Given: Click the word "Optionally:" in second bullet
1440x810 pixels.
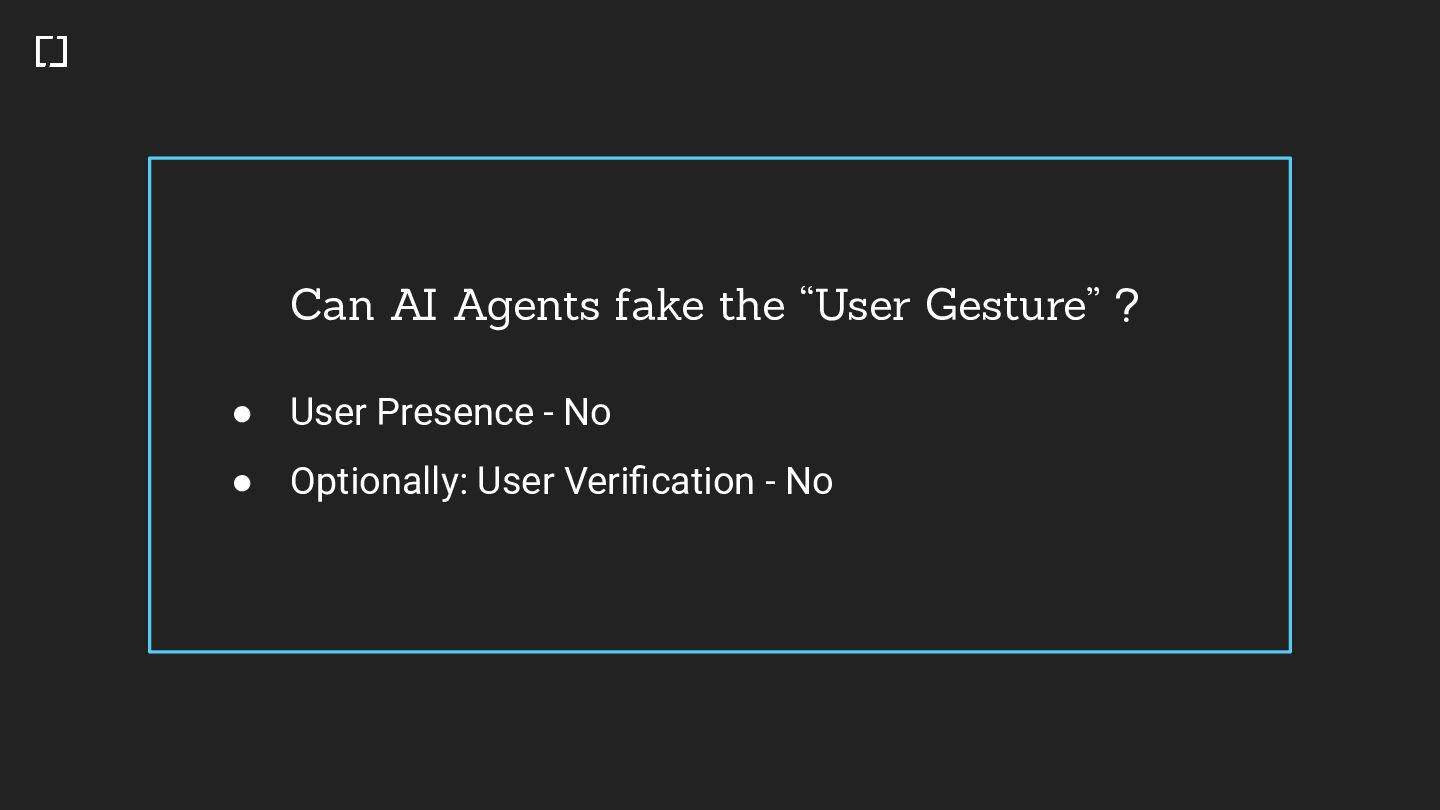Looking at the screenshot, I should click(379, 481).
